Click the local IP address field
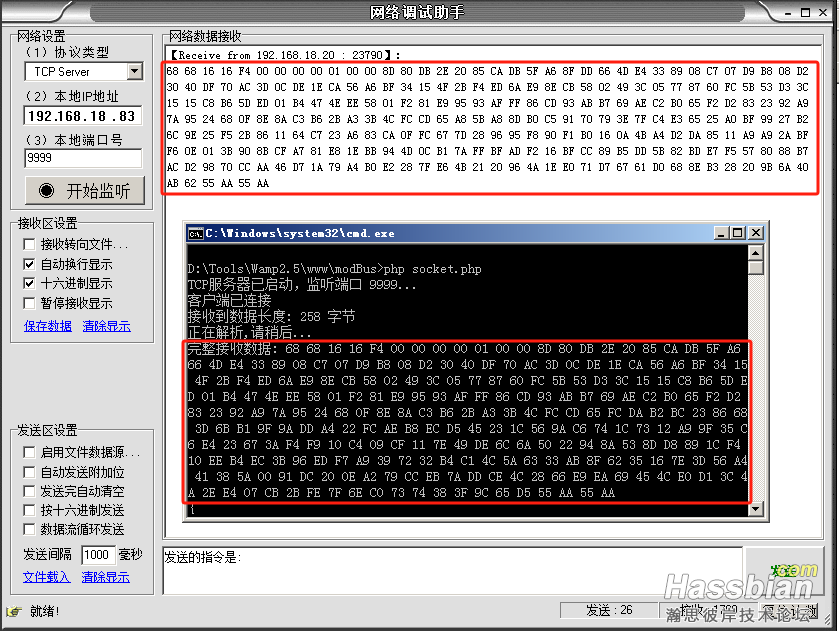The image size is (839, 633). (84, 115)
